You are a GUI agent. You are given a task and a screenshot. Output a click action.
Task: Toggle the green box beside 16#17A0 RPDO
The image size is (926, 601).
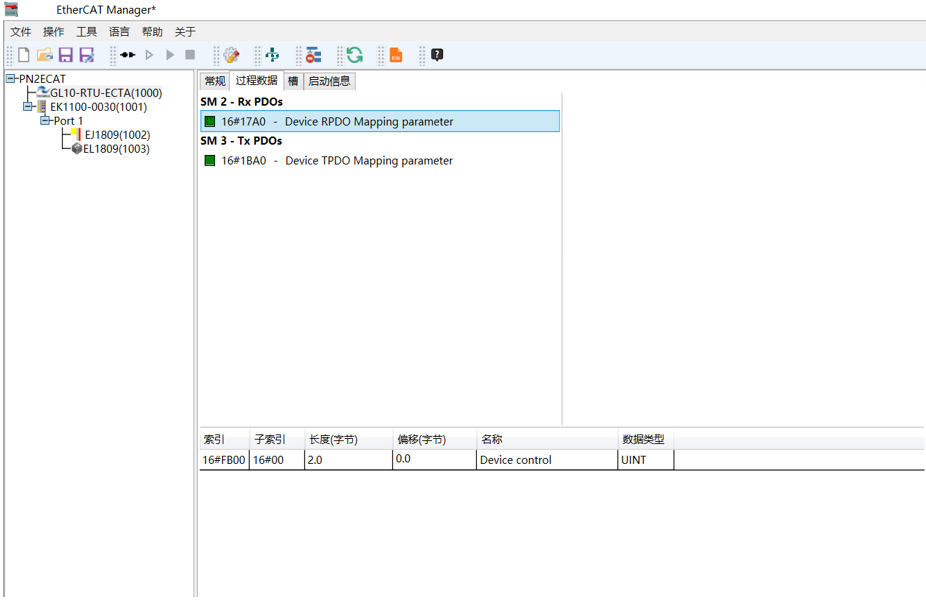click(x=210, y=122)
